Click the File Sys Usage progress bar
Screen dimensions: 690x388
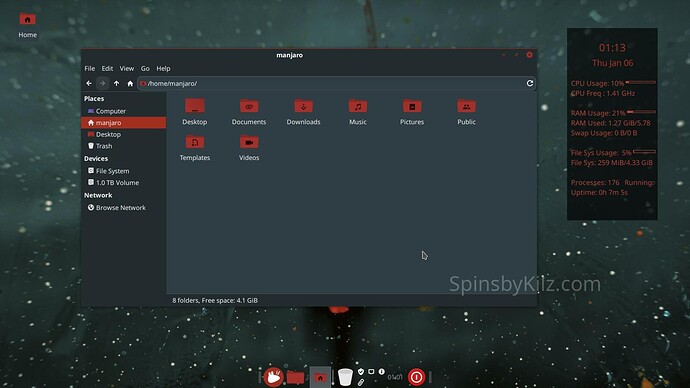[x=644, y=152]
